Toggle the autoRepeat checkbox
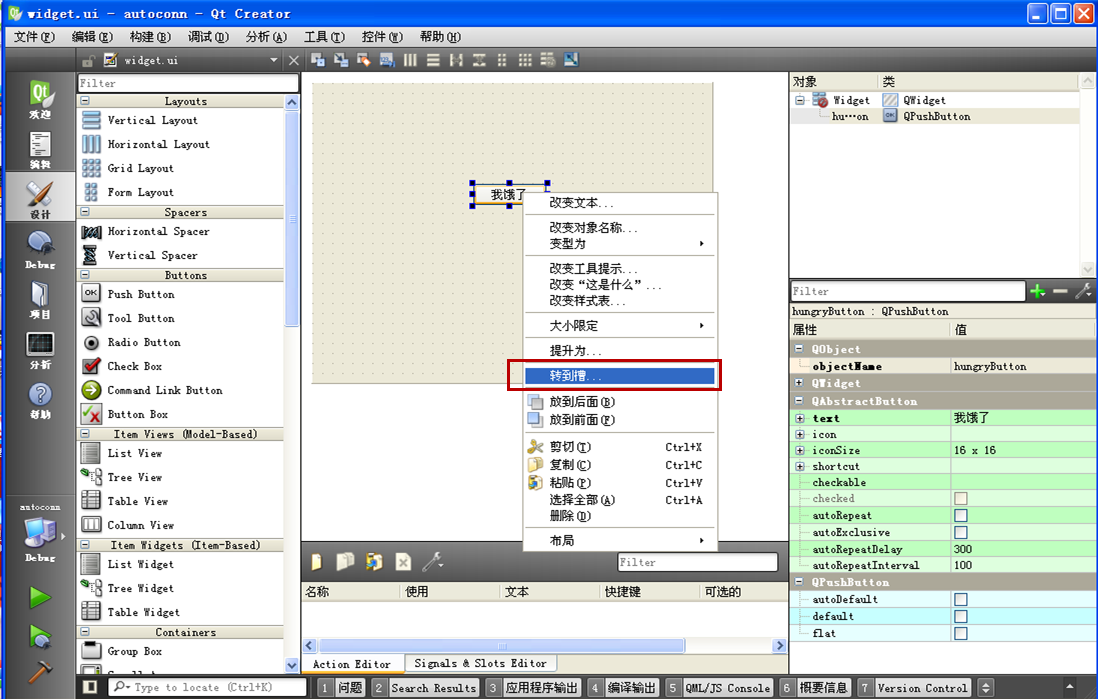 point(961,515)
